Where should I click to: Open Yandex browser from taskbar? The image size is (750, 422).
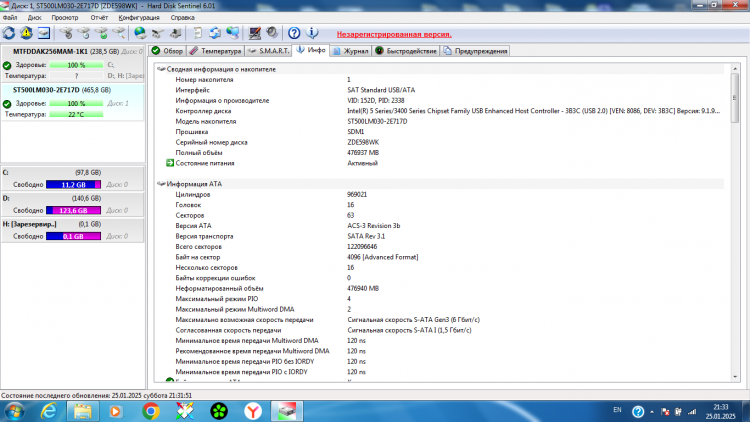253,411
